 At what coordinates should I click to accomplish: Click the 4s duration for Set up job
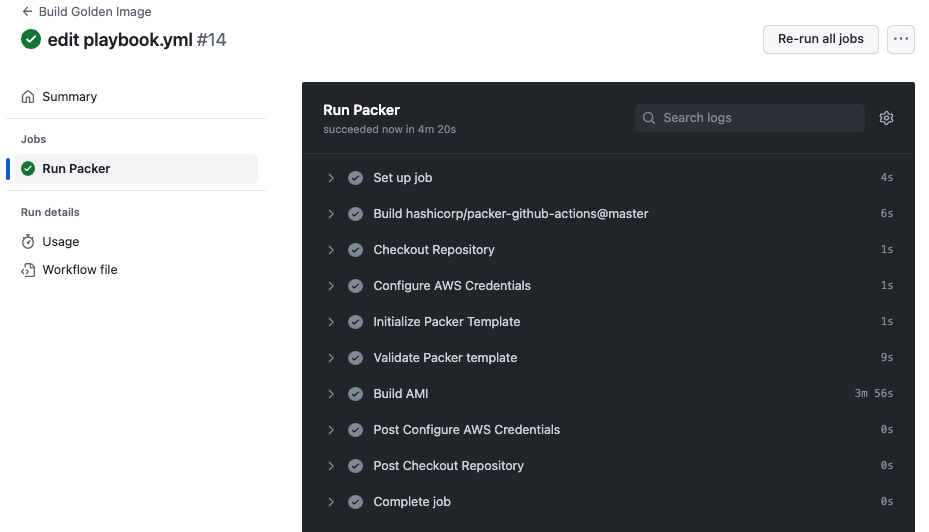(887, 177)
